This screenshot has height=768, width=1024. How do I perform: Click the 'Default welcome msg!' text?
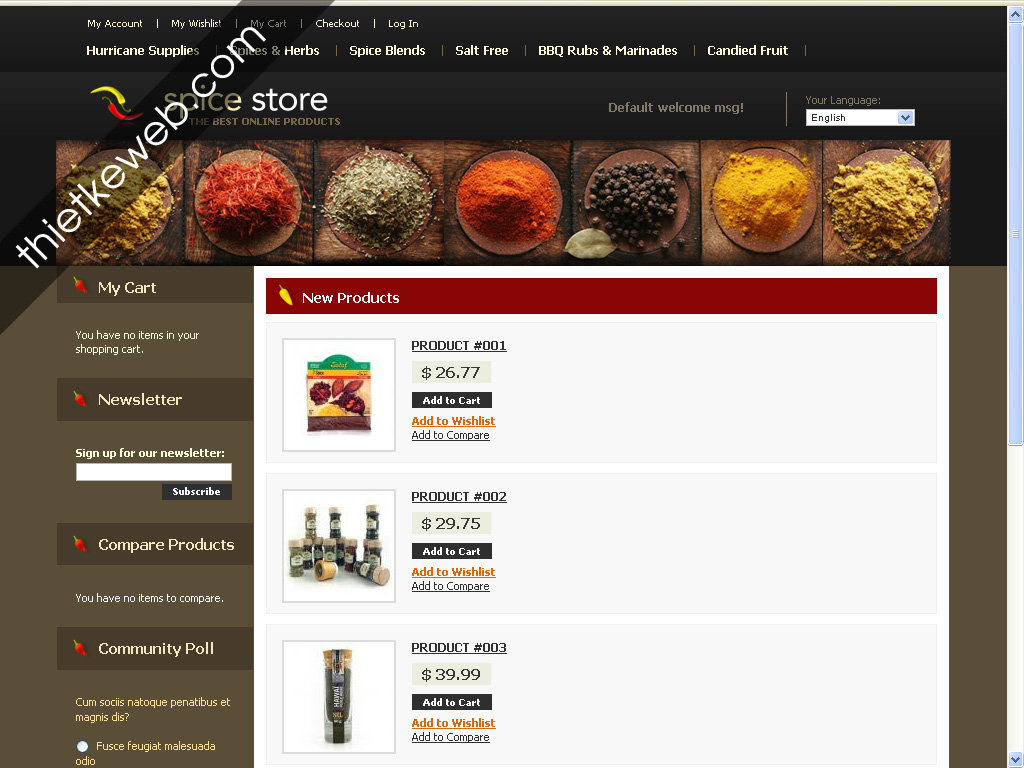(x=676, y=108)
